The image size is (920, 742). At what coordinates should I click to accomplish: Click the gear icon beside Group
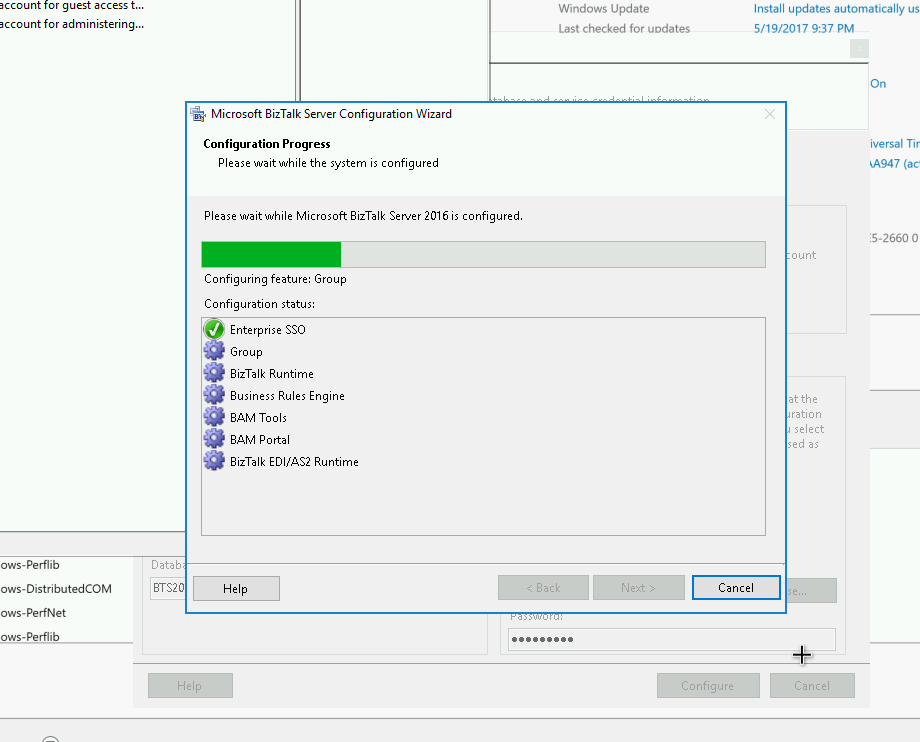(214, 351)
